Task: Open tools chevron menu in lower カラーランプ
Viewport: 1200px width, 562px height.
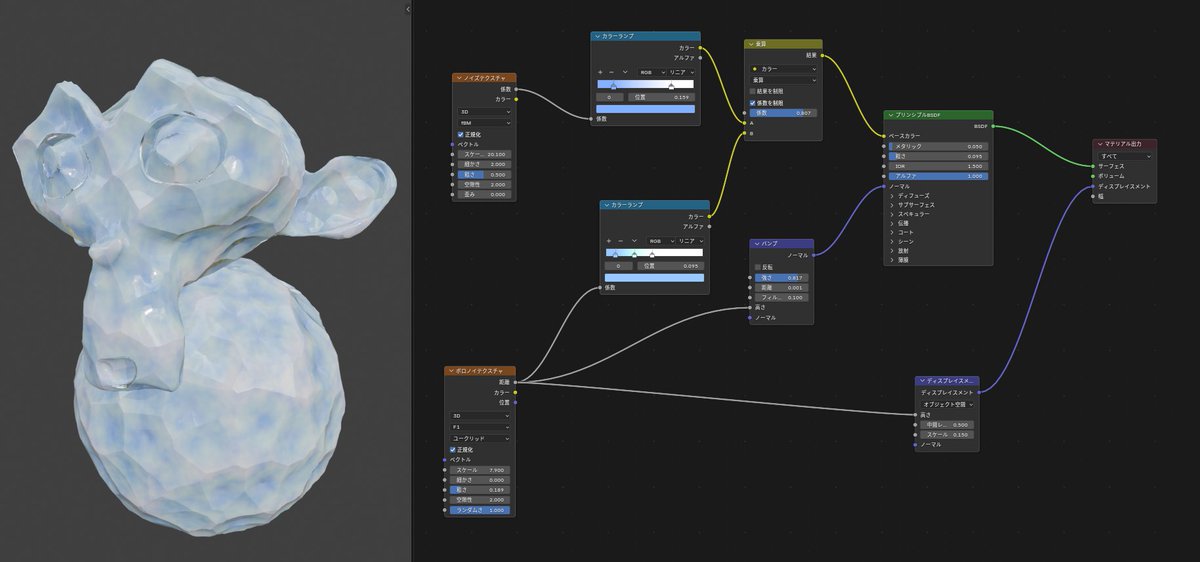Action: click(x=634, y=241)
